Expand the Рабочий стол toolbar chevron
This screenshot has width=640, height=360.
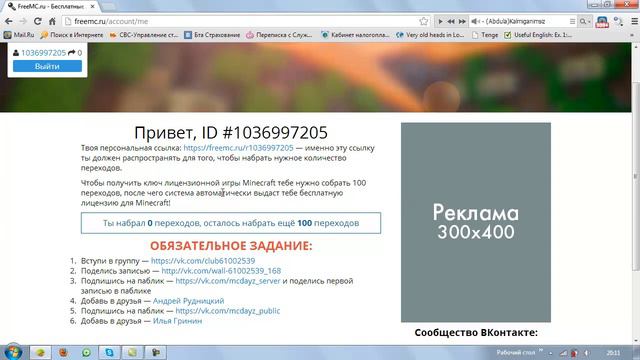tap(541, 351)
